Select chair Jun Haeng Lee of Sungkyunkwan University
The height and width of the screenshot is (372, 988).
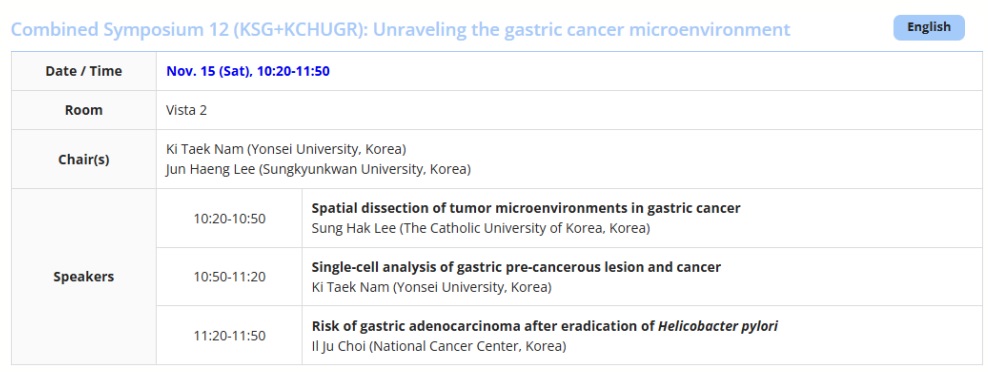click(x=318, y=169)
